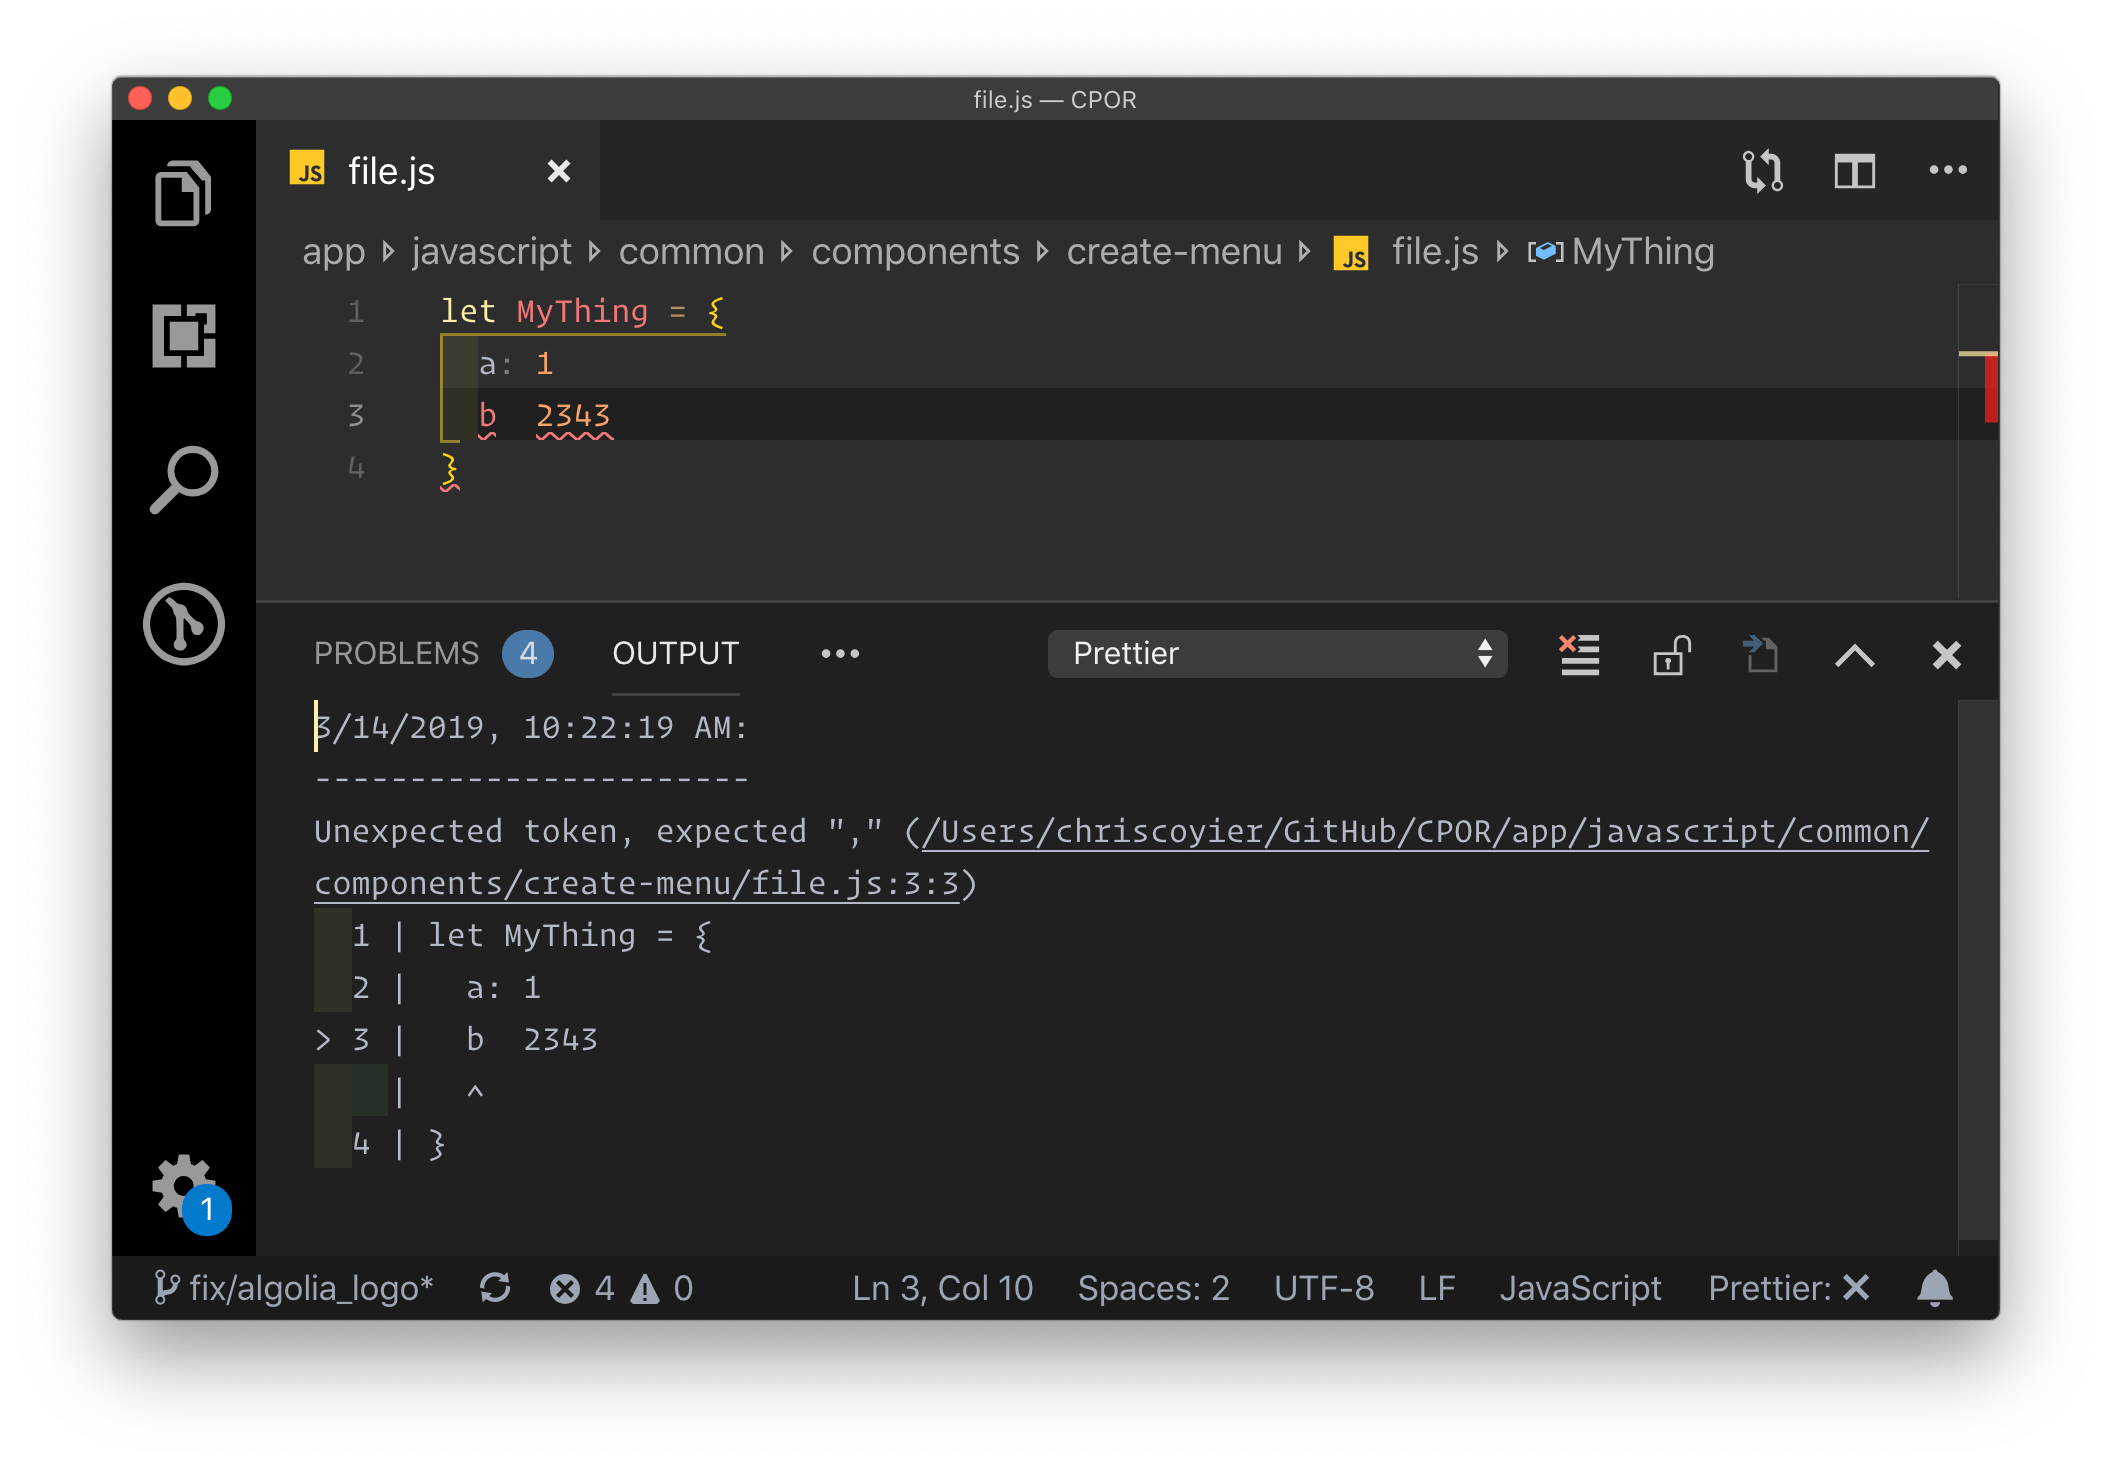2112x1468 pixels.
Task: Toggle the output scroll lock
Action: 1671,655
